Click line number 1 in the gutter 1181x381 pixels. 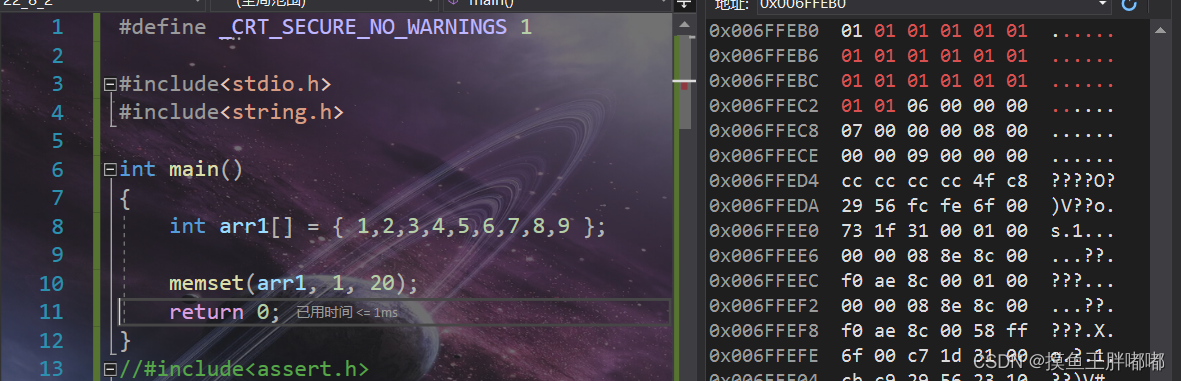click(57, 27)
